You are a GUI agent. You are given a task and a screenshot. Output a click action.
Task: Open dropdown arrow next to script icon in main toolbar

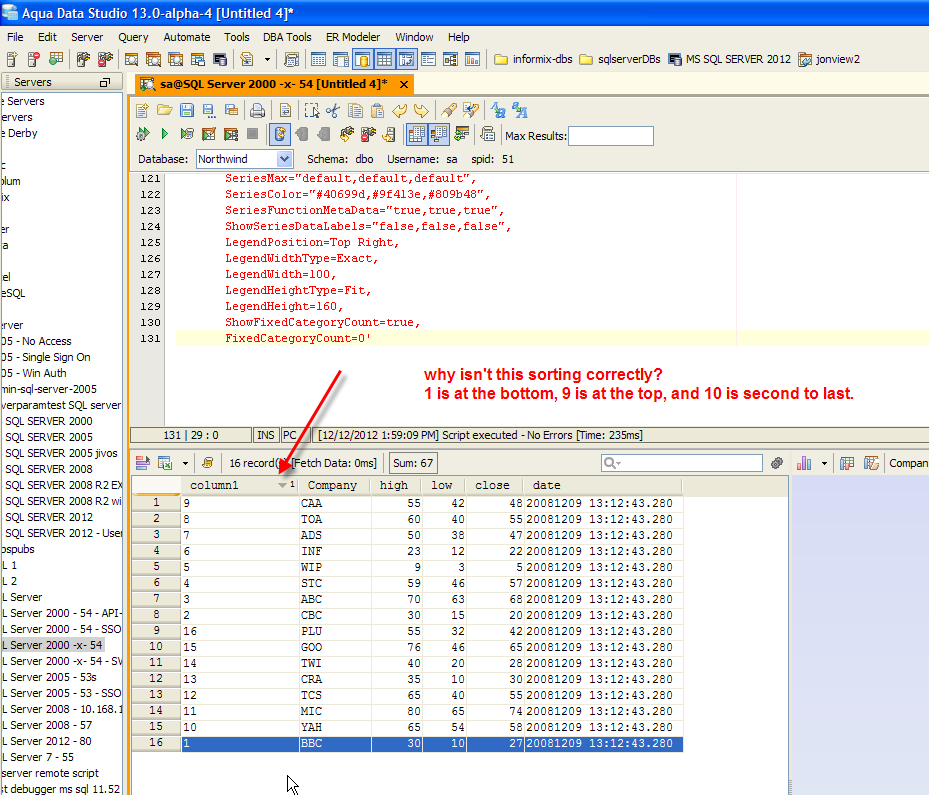[267, 59]
